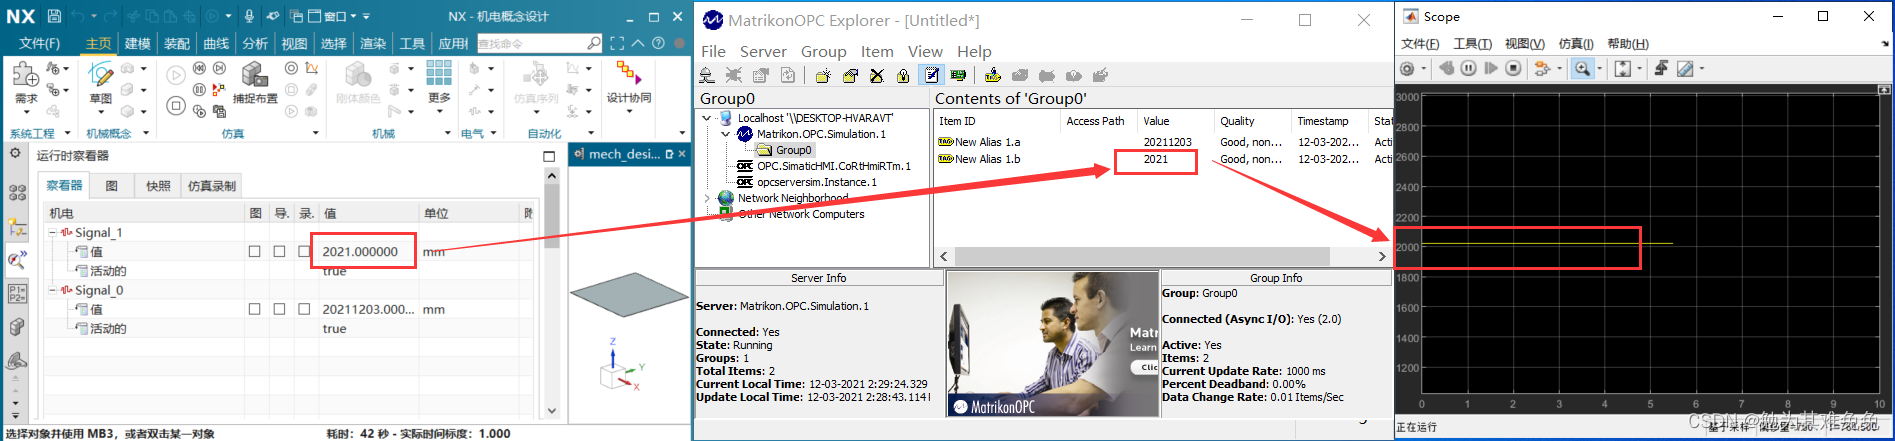Open the 仿真(I) menu in Scope
The width and height of the screenshot is (1895, 441).
click(1576, 43)
